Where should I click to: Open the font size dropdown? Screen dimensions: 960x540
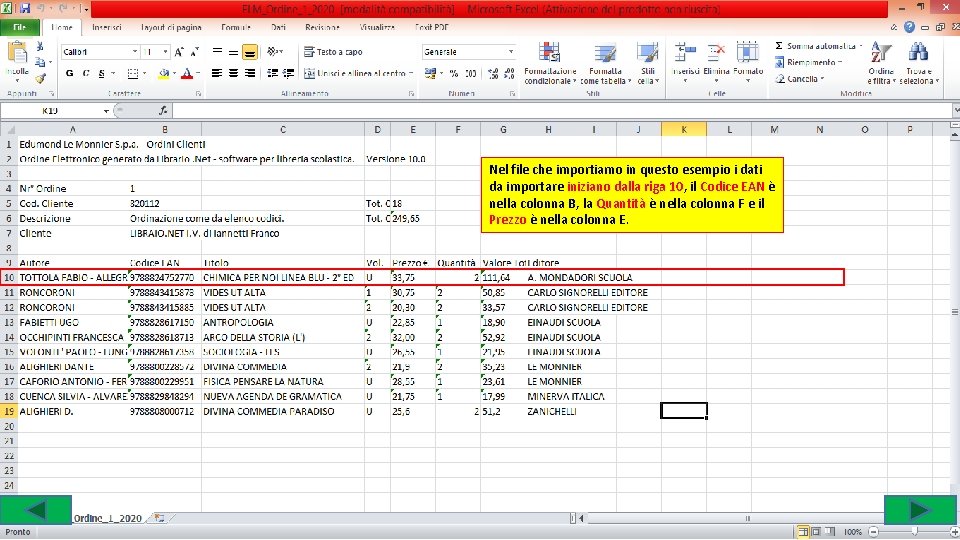(165, 52)
